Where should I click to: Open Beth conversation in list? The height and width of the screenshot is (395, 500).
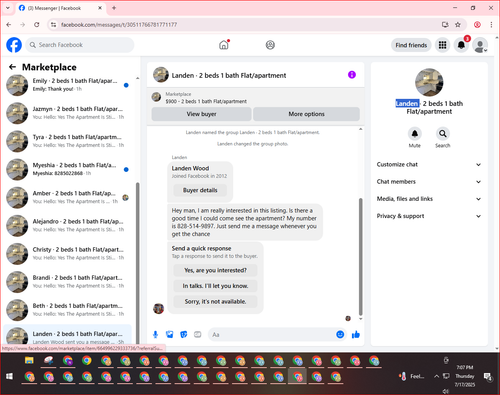coord(68,310)
